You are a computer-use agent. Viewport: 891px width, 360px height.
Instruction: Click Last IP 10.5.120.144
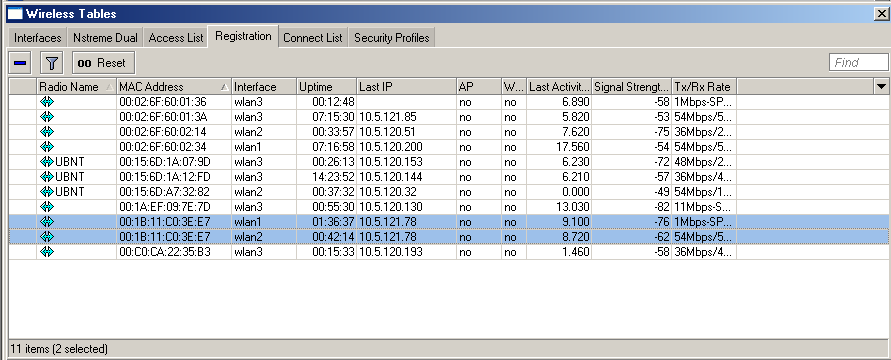coord(391,177)
